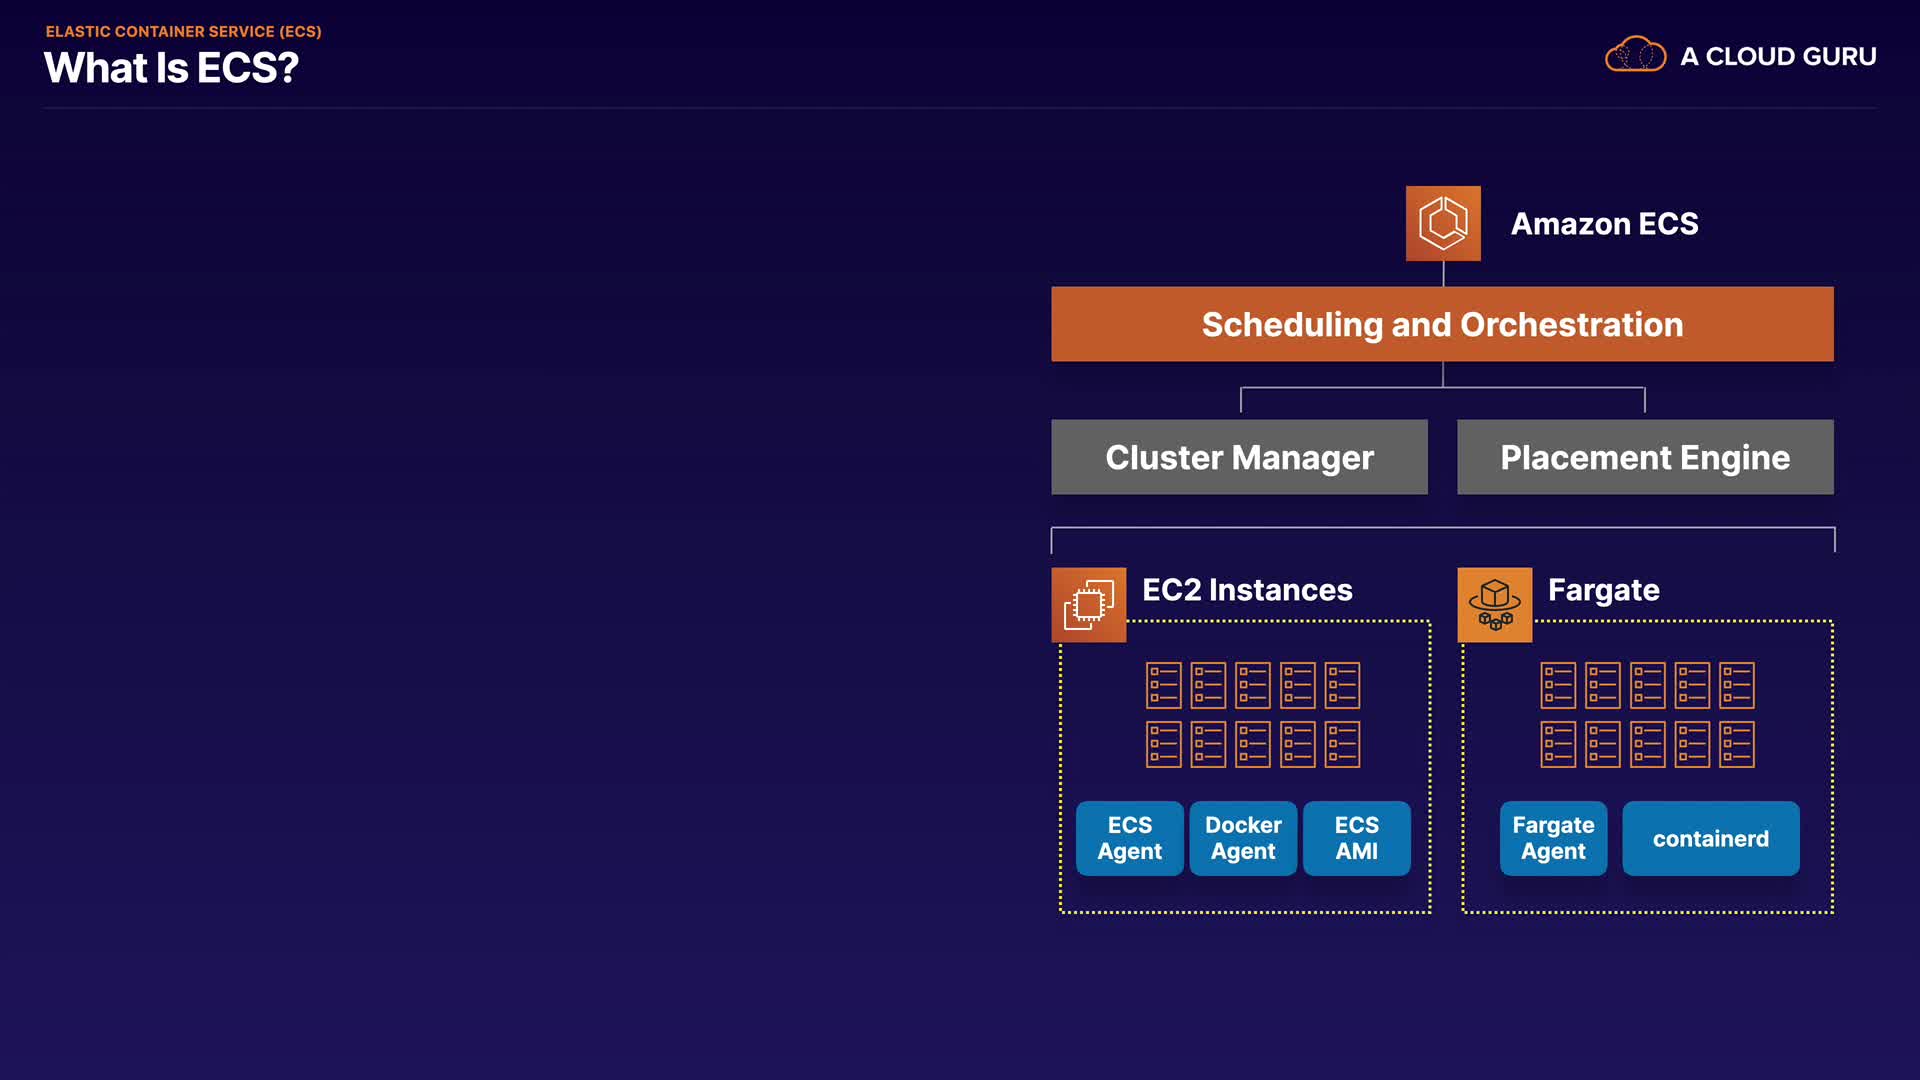1920x1080 pixels.
Task: Click last bottom-row server icon in Fargate group
Action: [1737, 744]
